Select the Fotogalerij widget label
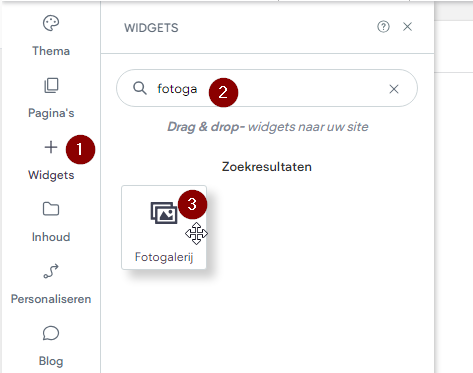Viewport: 473px width, 373px height. click(x=164, y=257)
